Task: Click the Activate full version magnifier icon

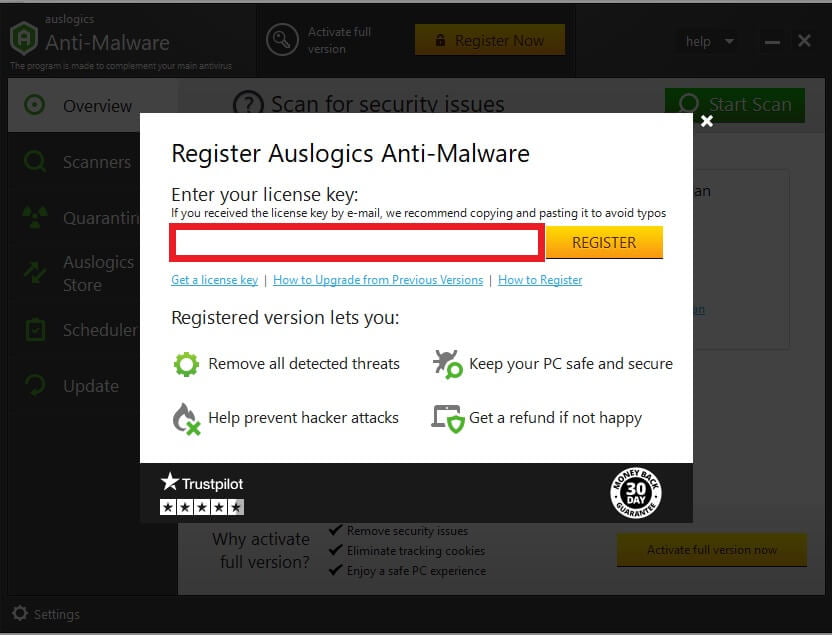Action: tap(282, 40)
